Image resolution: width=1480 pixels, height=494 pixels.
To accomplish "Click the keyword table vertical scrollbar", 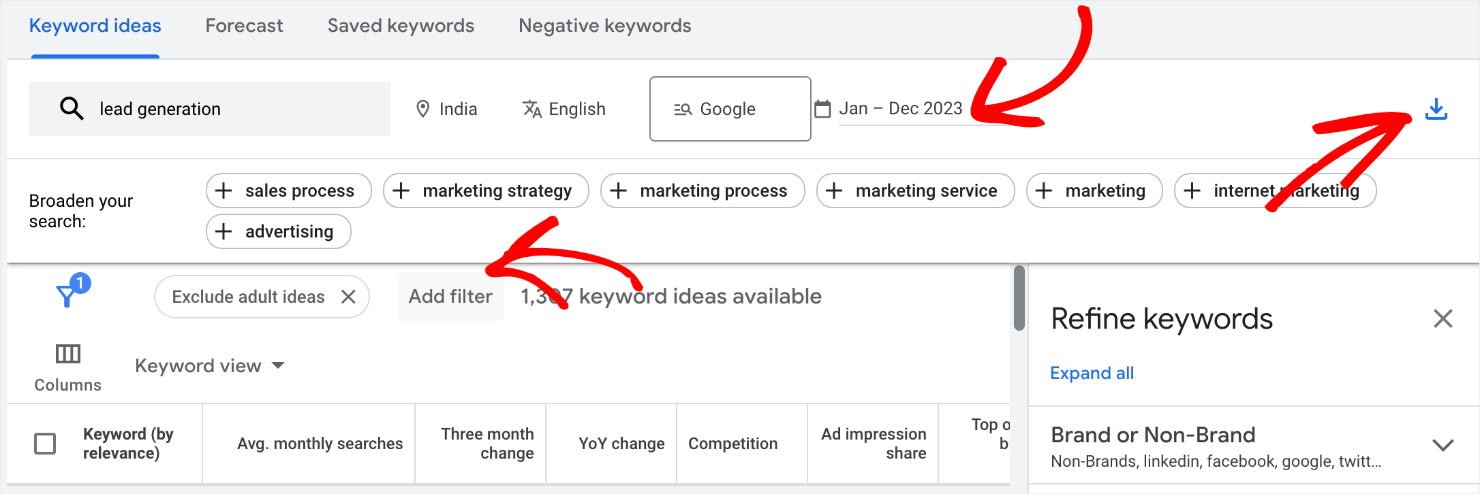I will click(x=1019, y=298).
